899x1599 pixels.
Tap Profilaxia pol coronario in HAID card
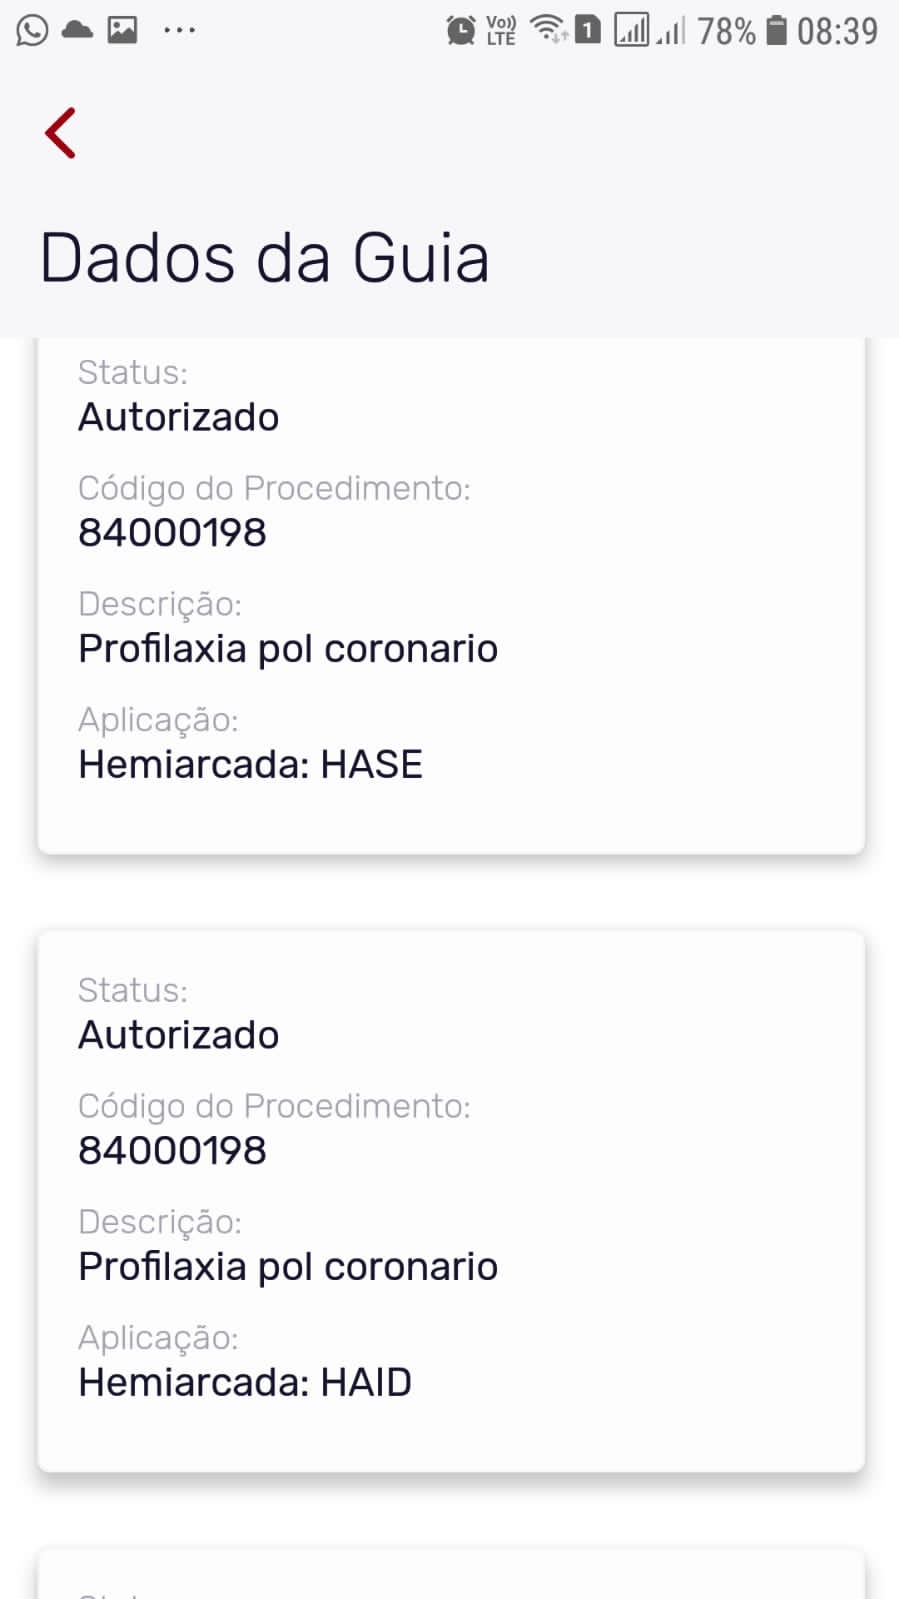[288, 1267]
